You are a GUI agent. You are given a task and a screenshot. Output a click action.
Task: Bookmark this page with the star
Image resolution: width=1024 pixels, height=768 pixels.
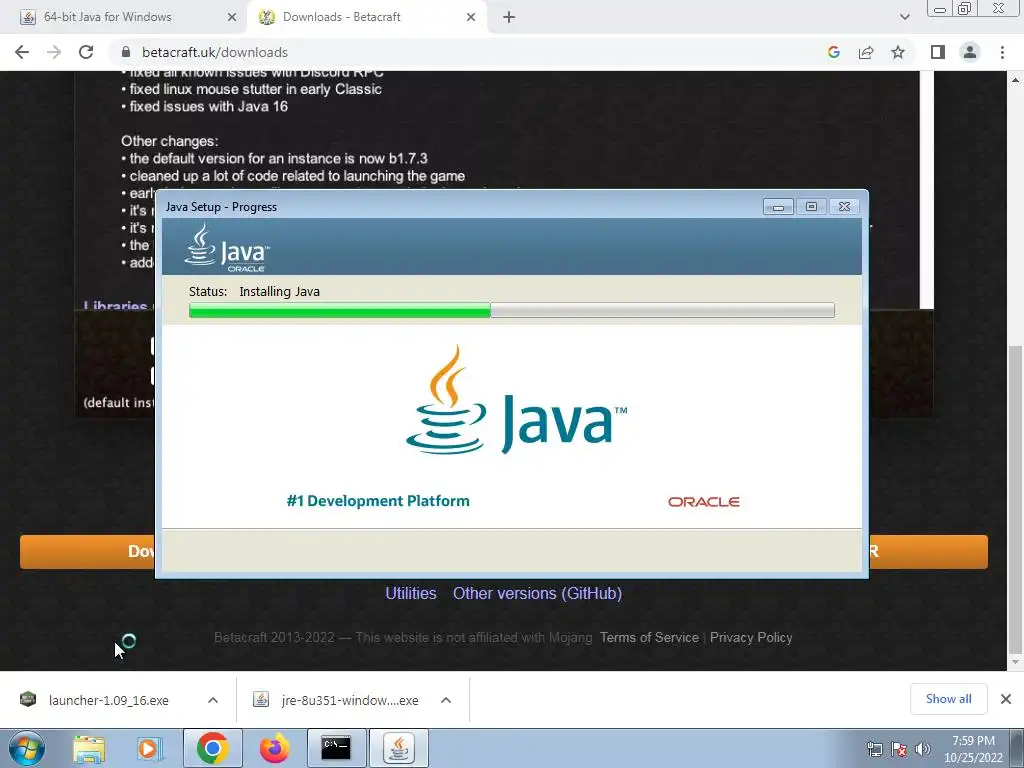click(898, 52)
